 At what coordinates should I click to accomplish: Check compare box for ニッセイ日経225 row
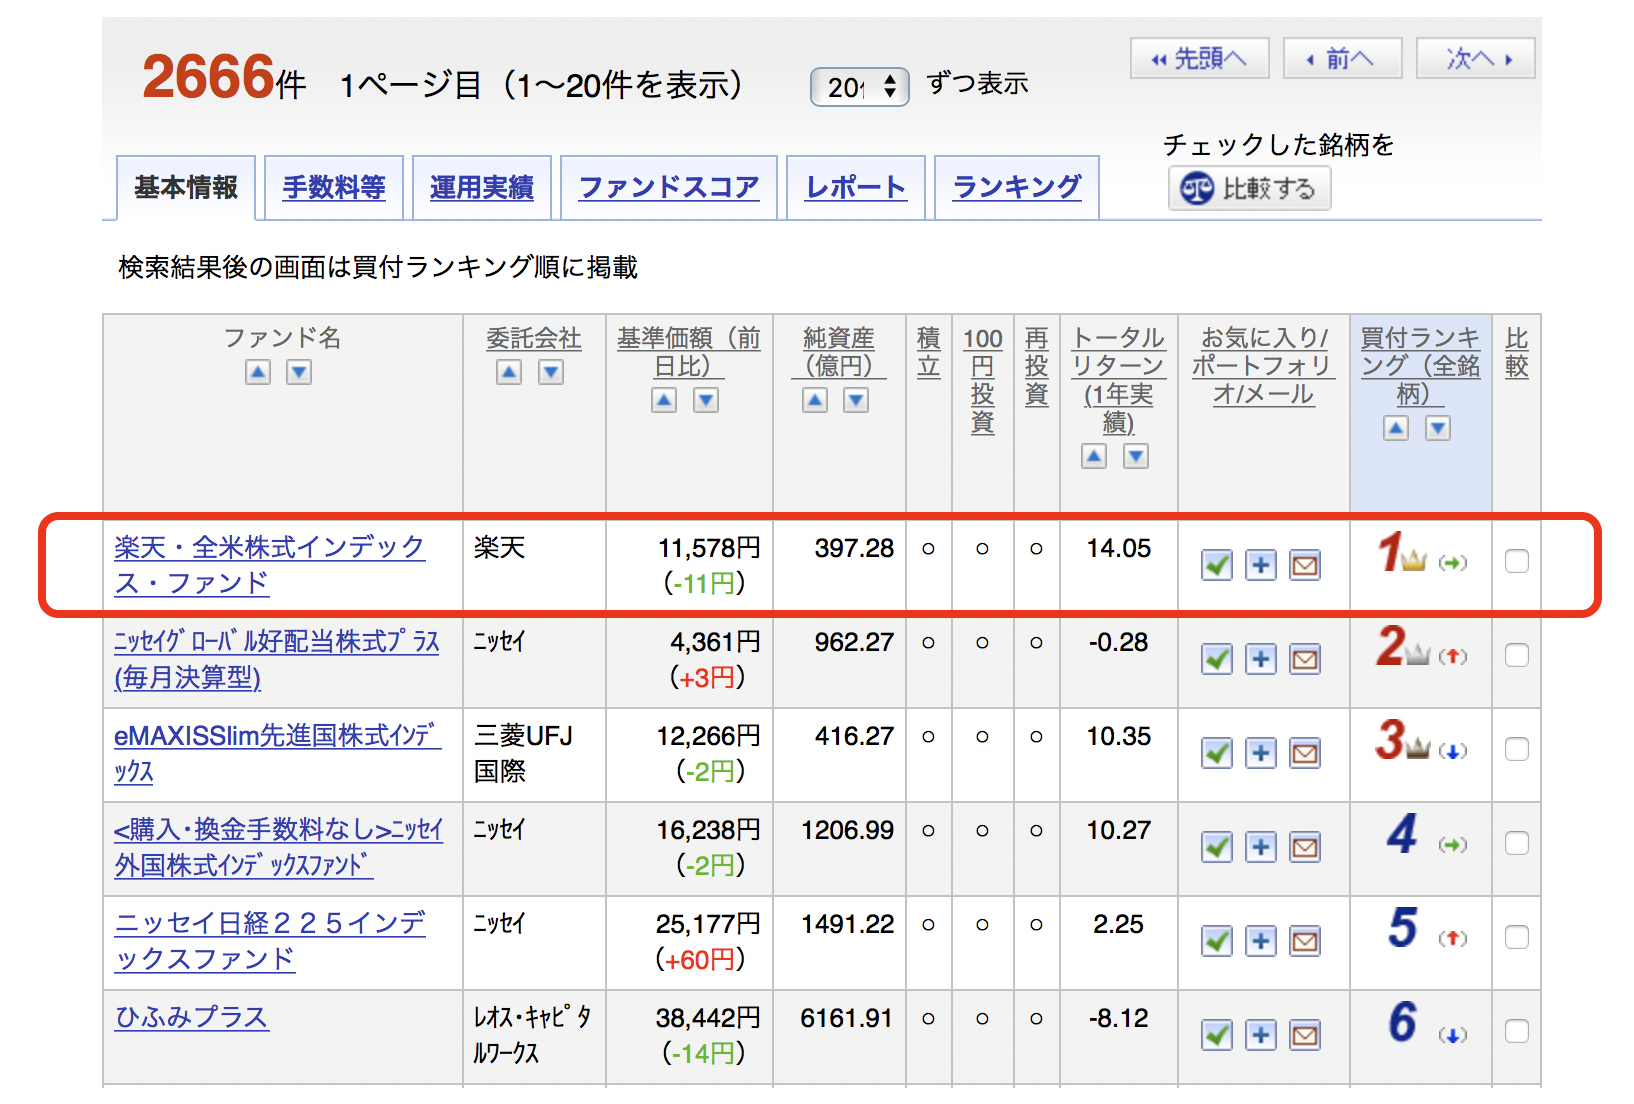[x=1517, y=937]
